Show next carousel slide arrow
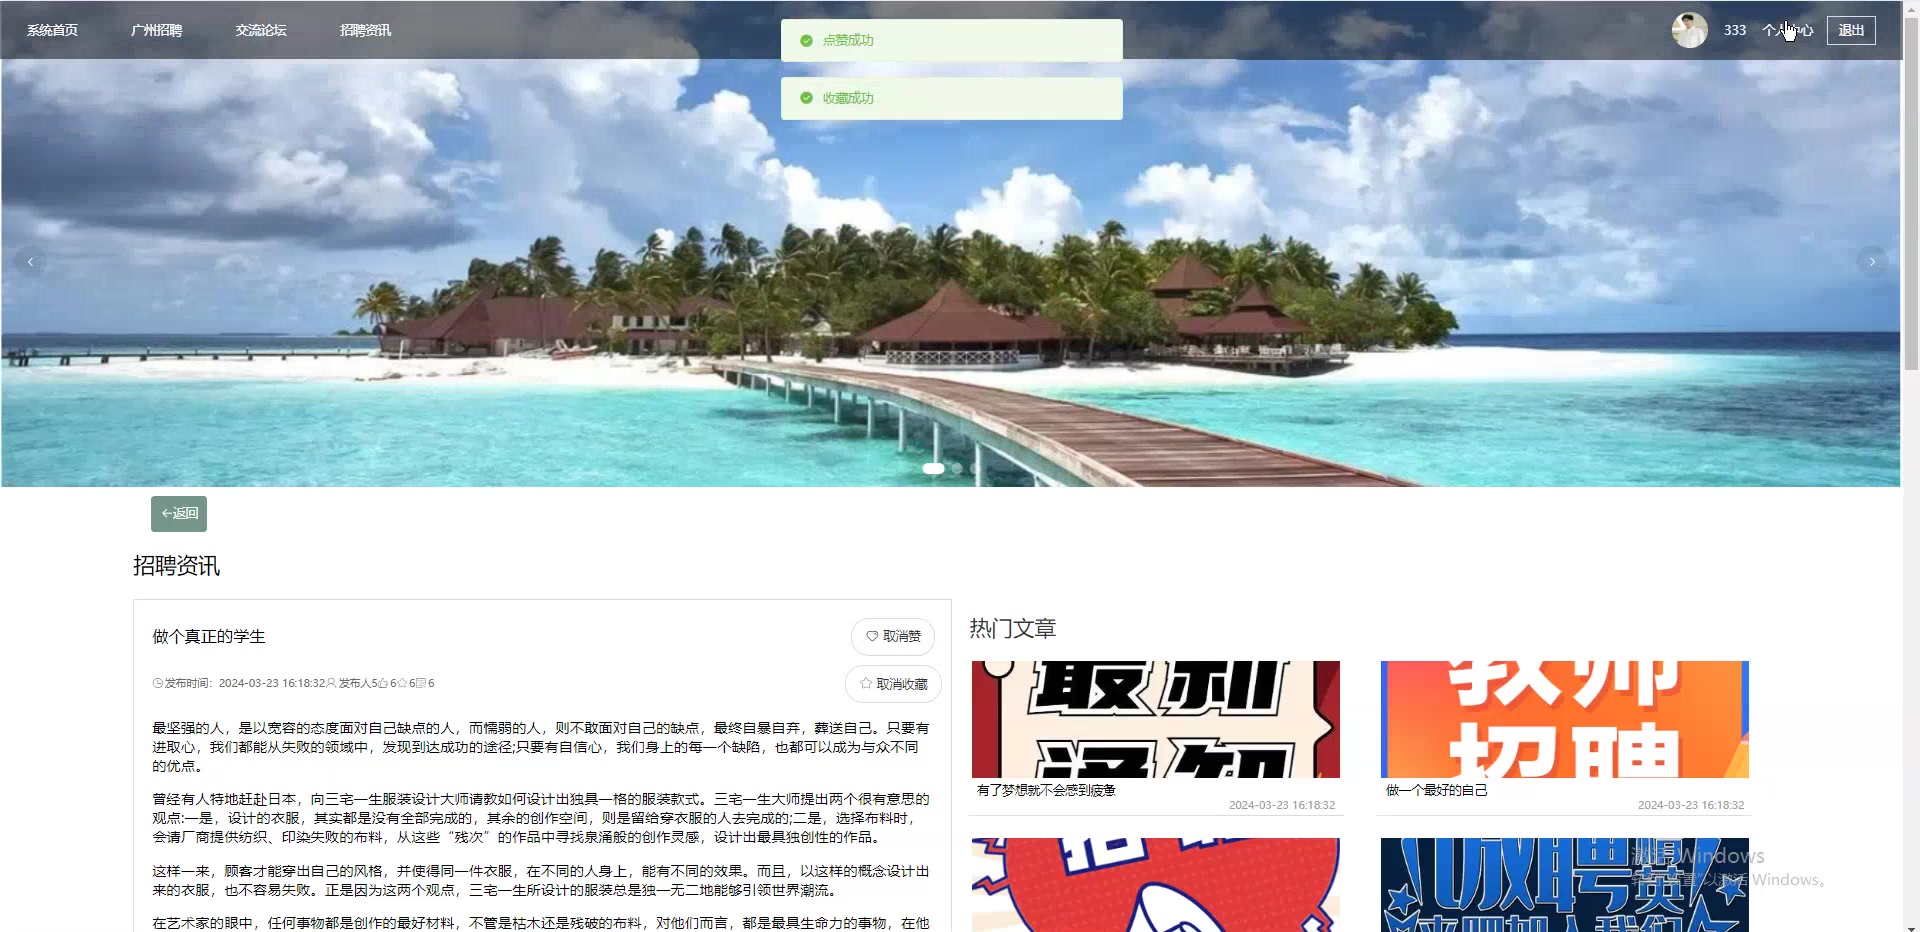This screenshot has height=932, width=1920. pos(1872,262)
